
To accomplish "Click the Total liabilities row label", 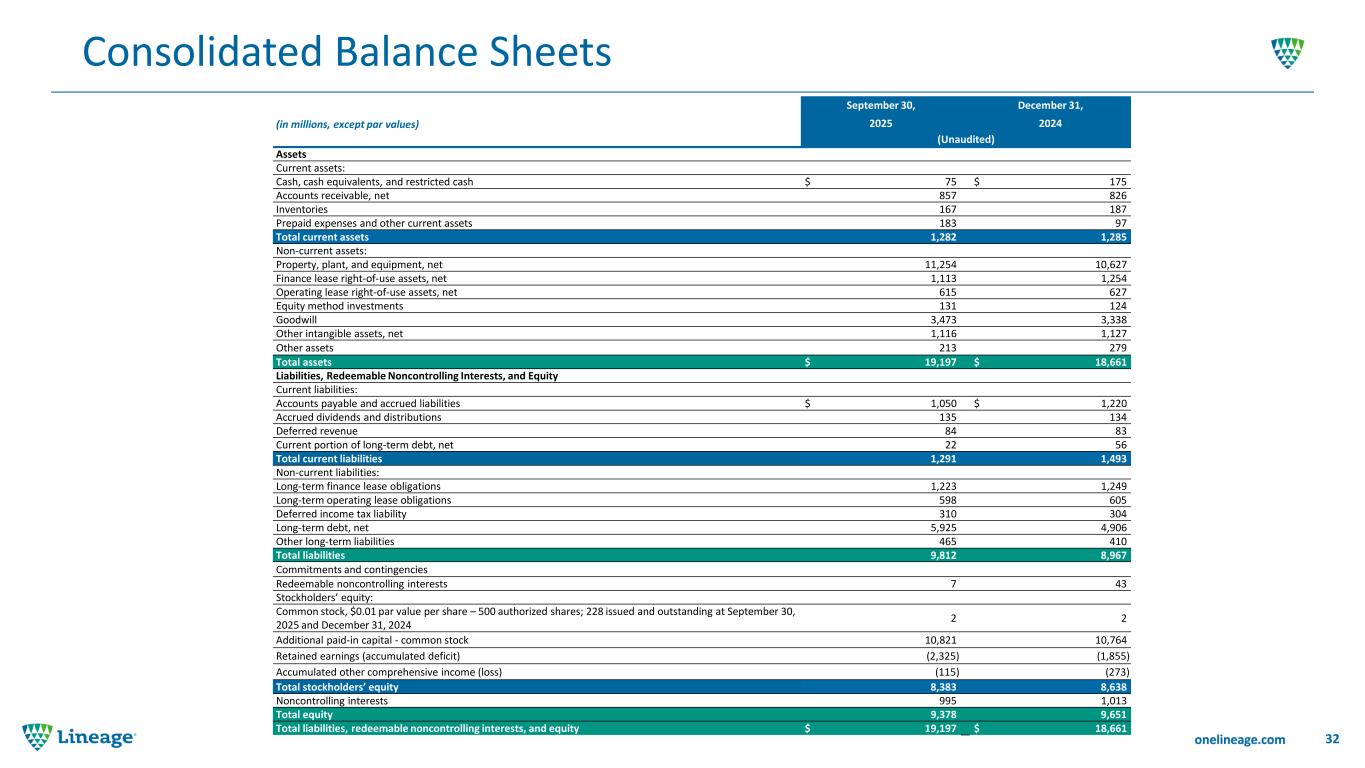I will 310,555.
